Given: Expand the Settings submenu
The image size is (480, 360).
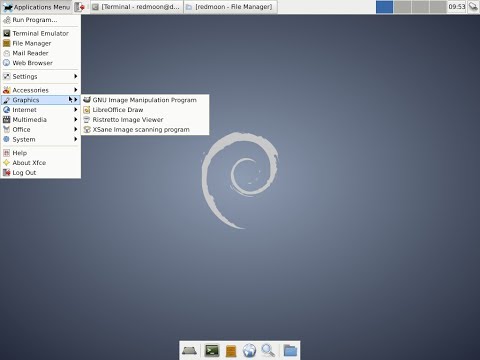Looking at the screenshot, I should (x=41, y=76).
